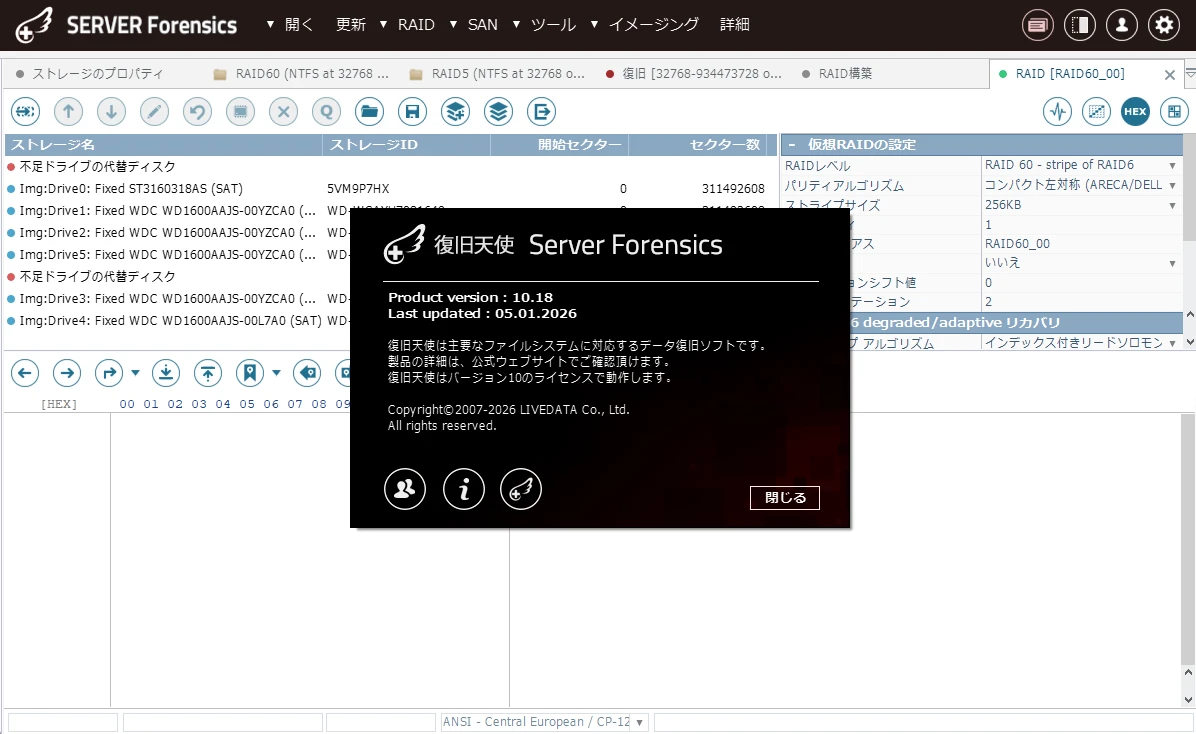The height and width of the screenshot is (734, 1196).
Task: Switch to ストレージのプロパティ tab
Action: [x=98, y=74]
